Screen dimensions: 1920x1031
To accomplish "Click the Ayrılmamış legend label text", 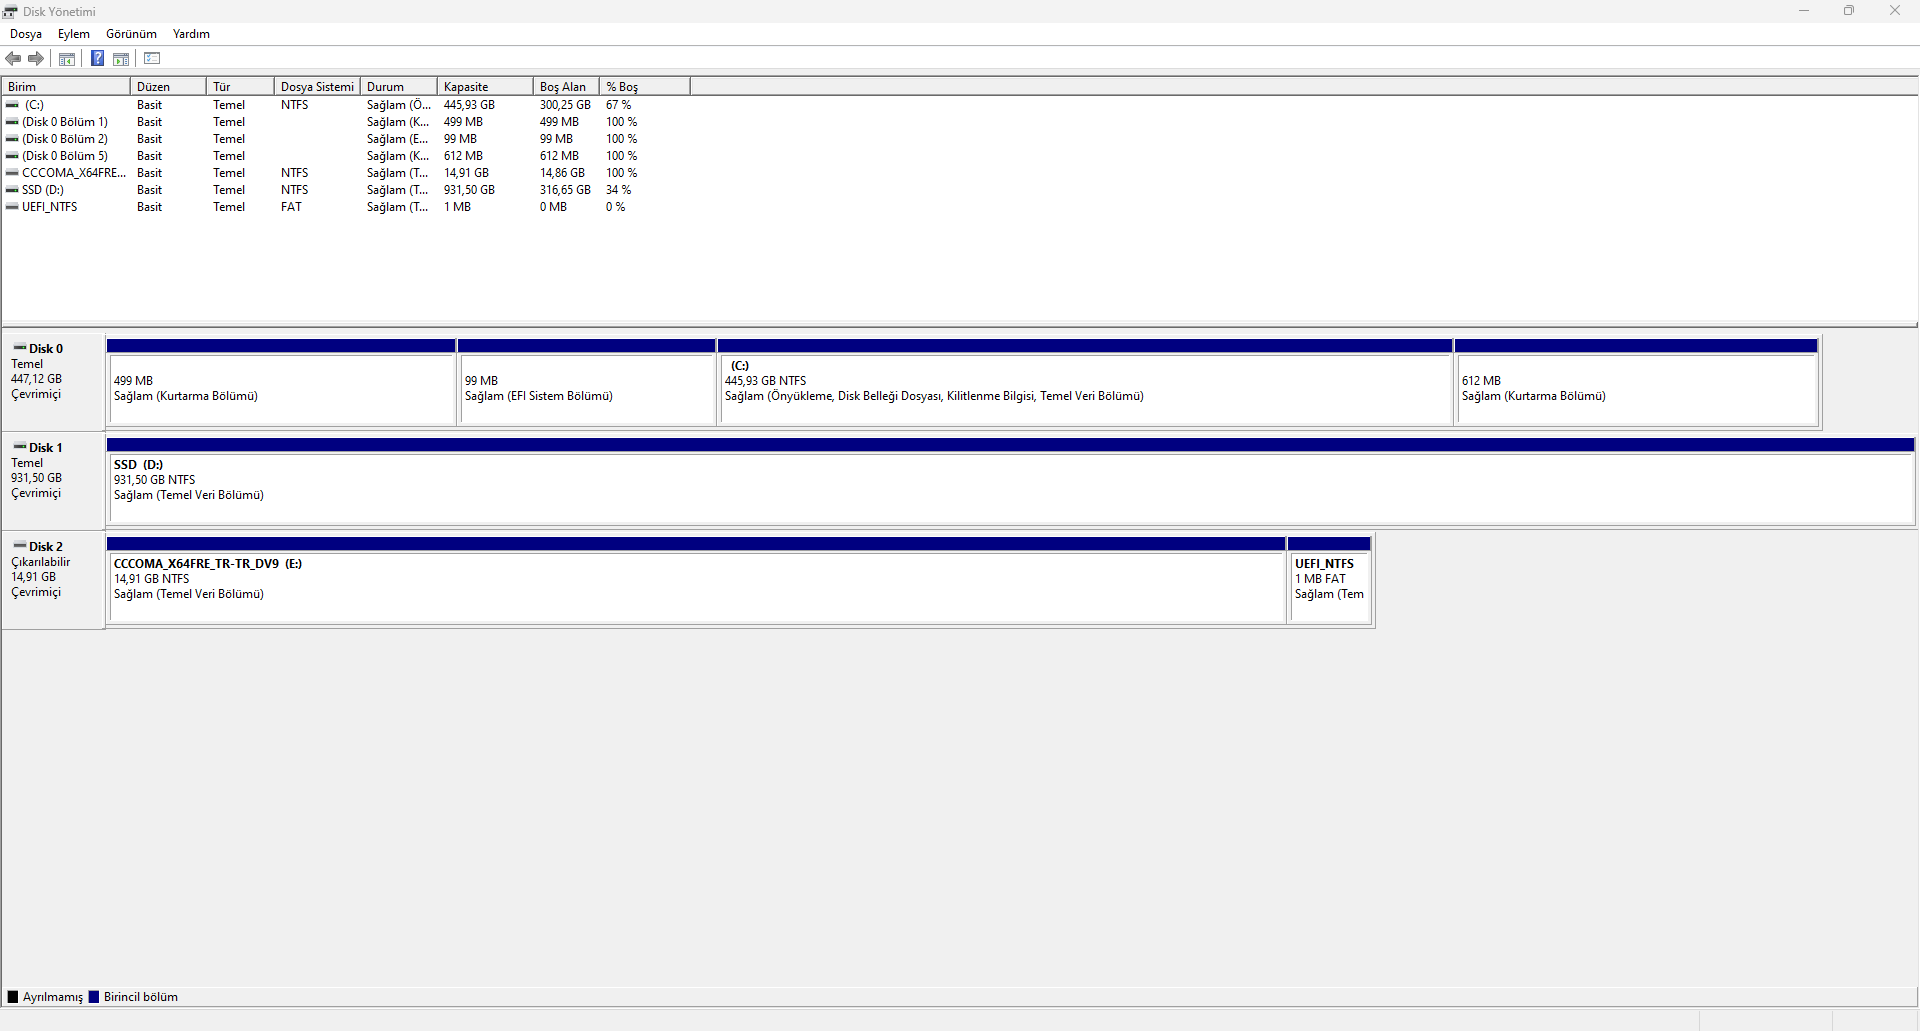I will pos(53,997).
